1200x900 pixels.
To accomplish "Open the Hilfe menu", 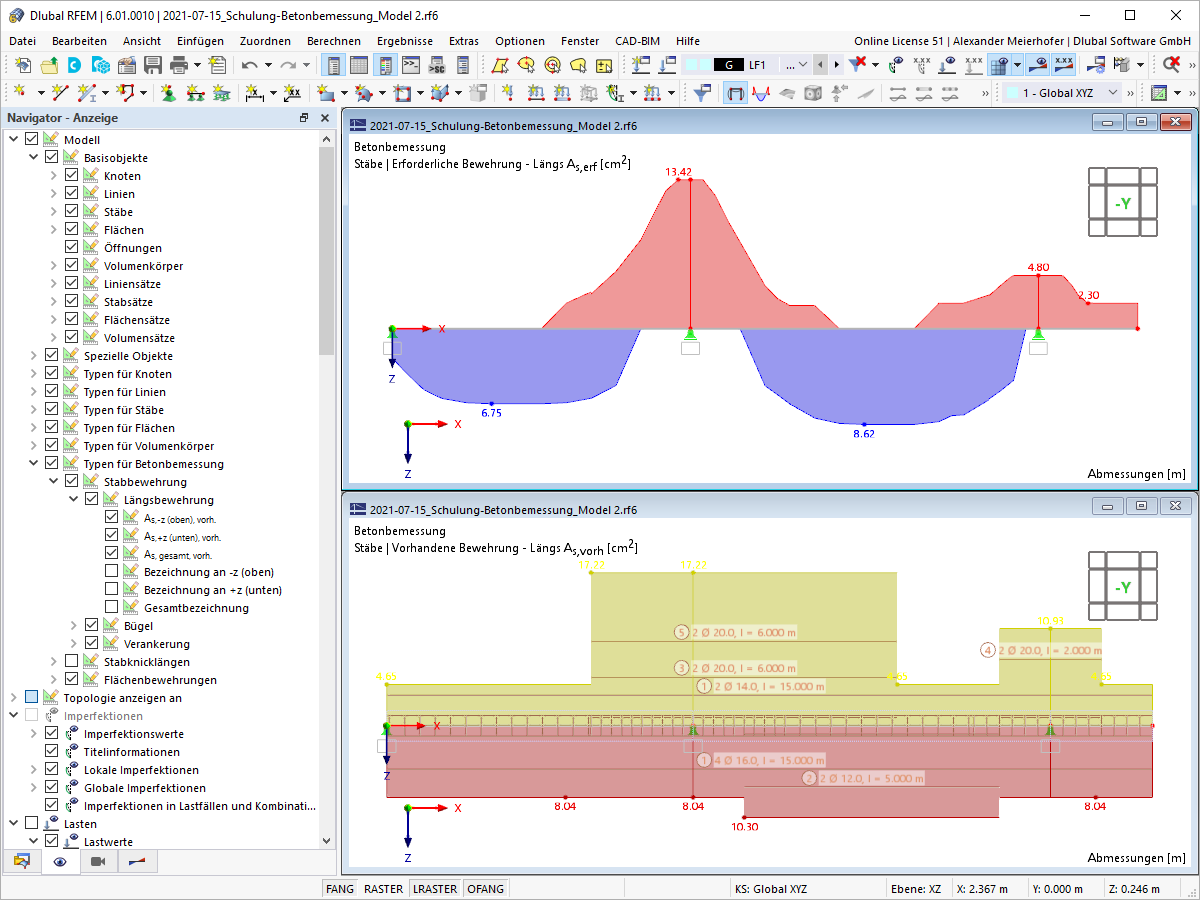I will click(688, 41).
